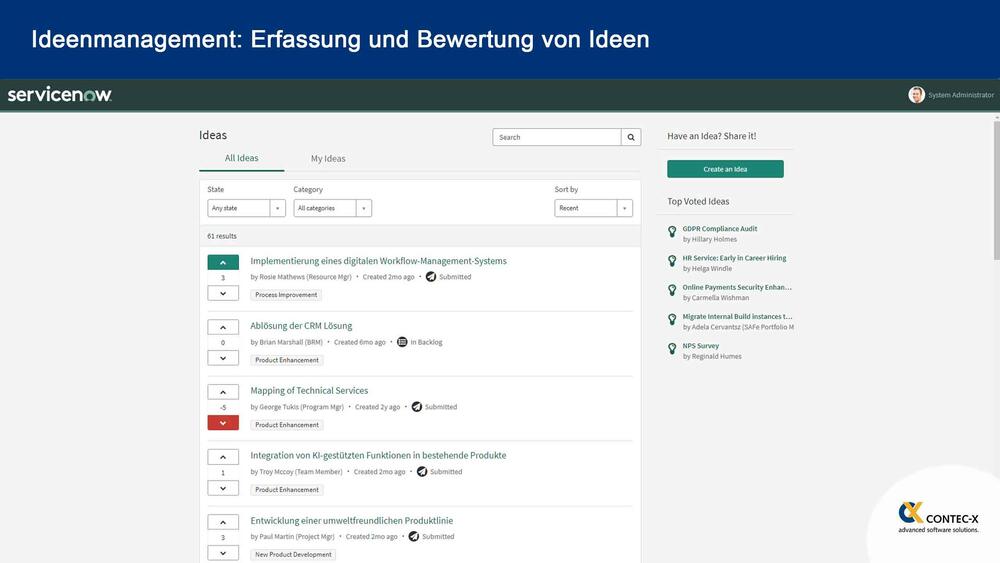Click the Create an Idea button
The width and height of the screenshot is (1000, 563).
tap(725, 169)
